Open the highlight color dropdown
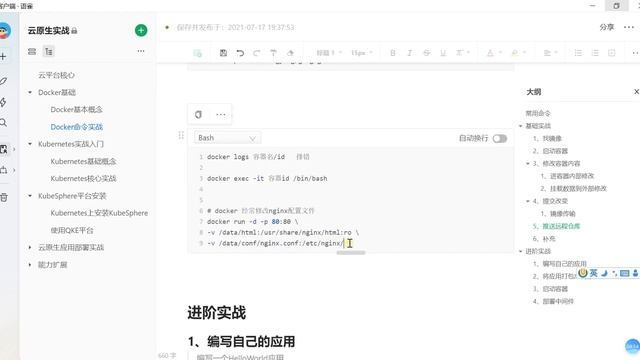 tap(518, 53)
